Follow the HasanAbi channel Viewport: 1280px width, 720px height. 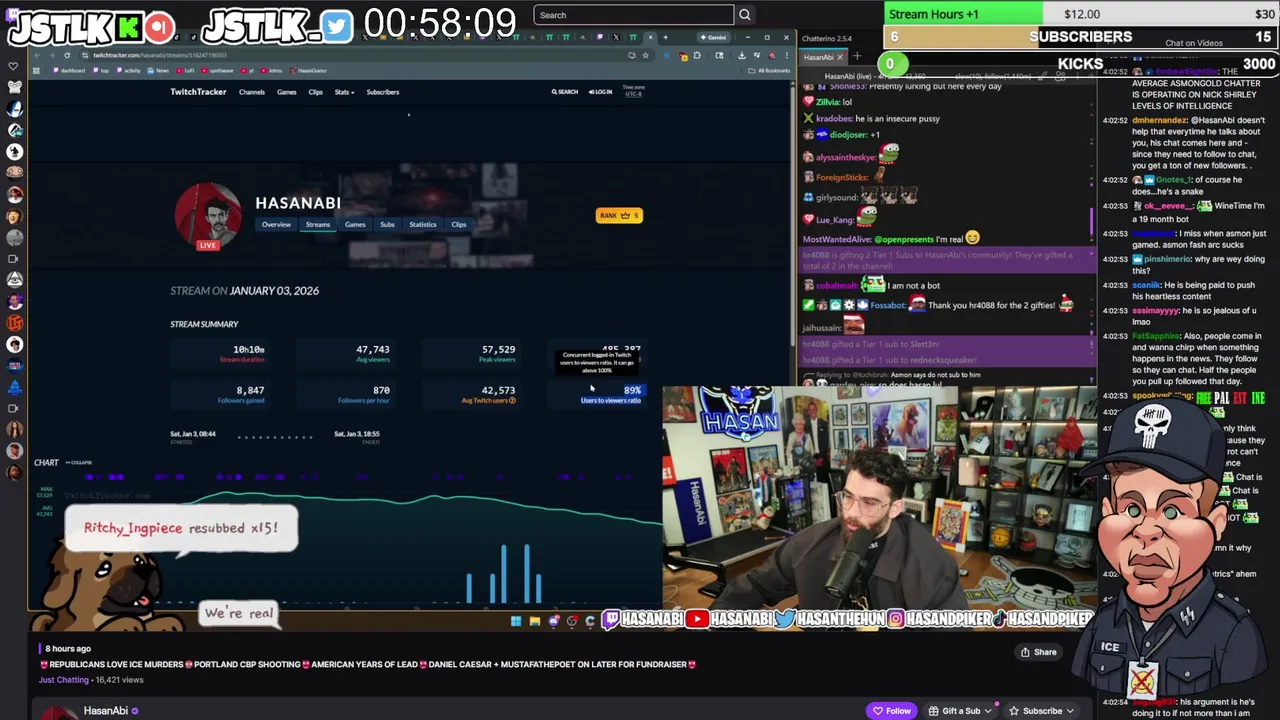pyautogui.click(x=892, y=711)
